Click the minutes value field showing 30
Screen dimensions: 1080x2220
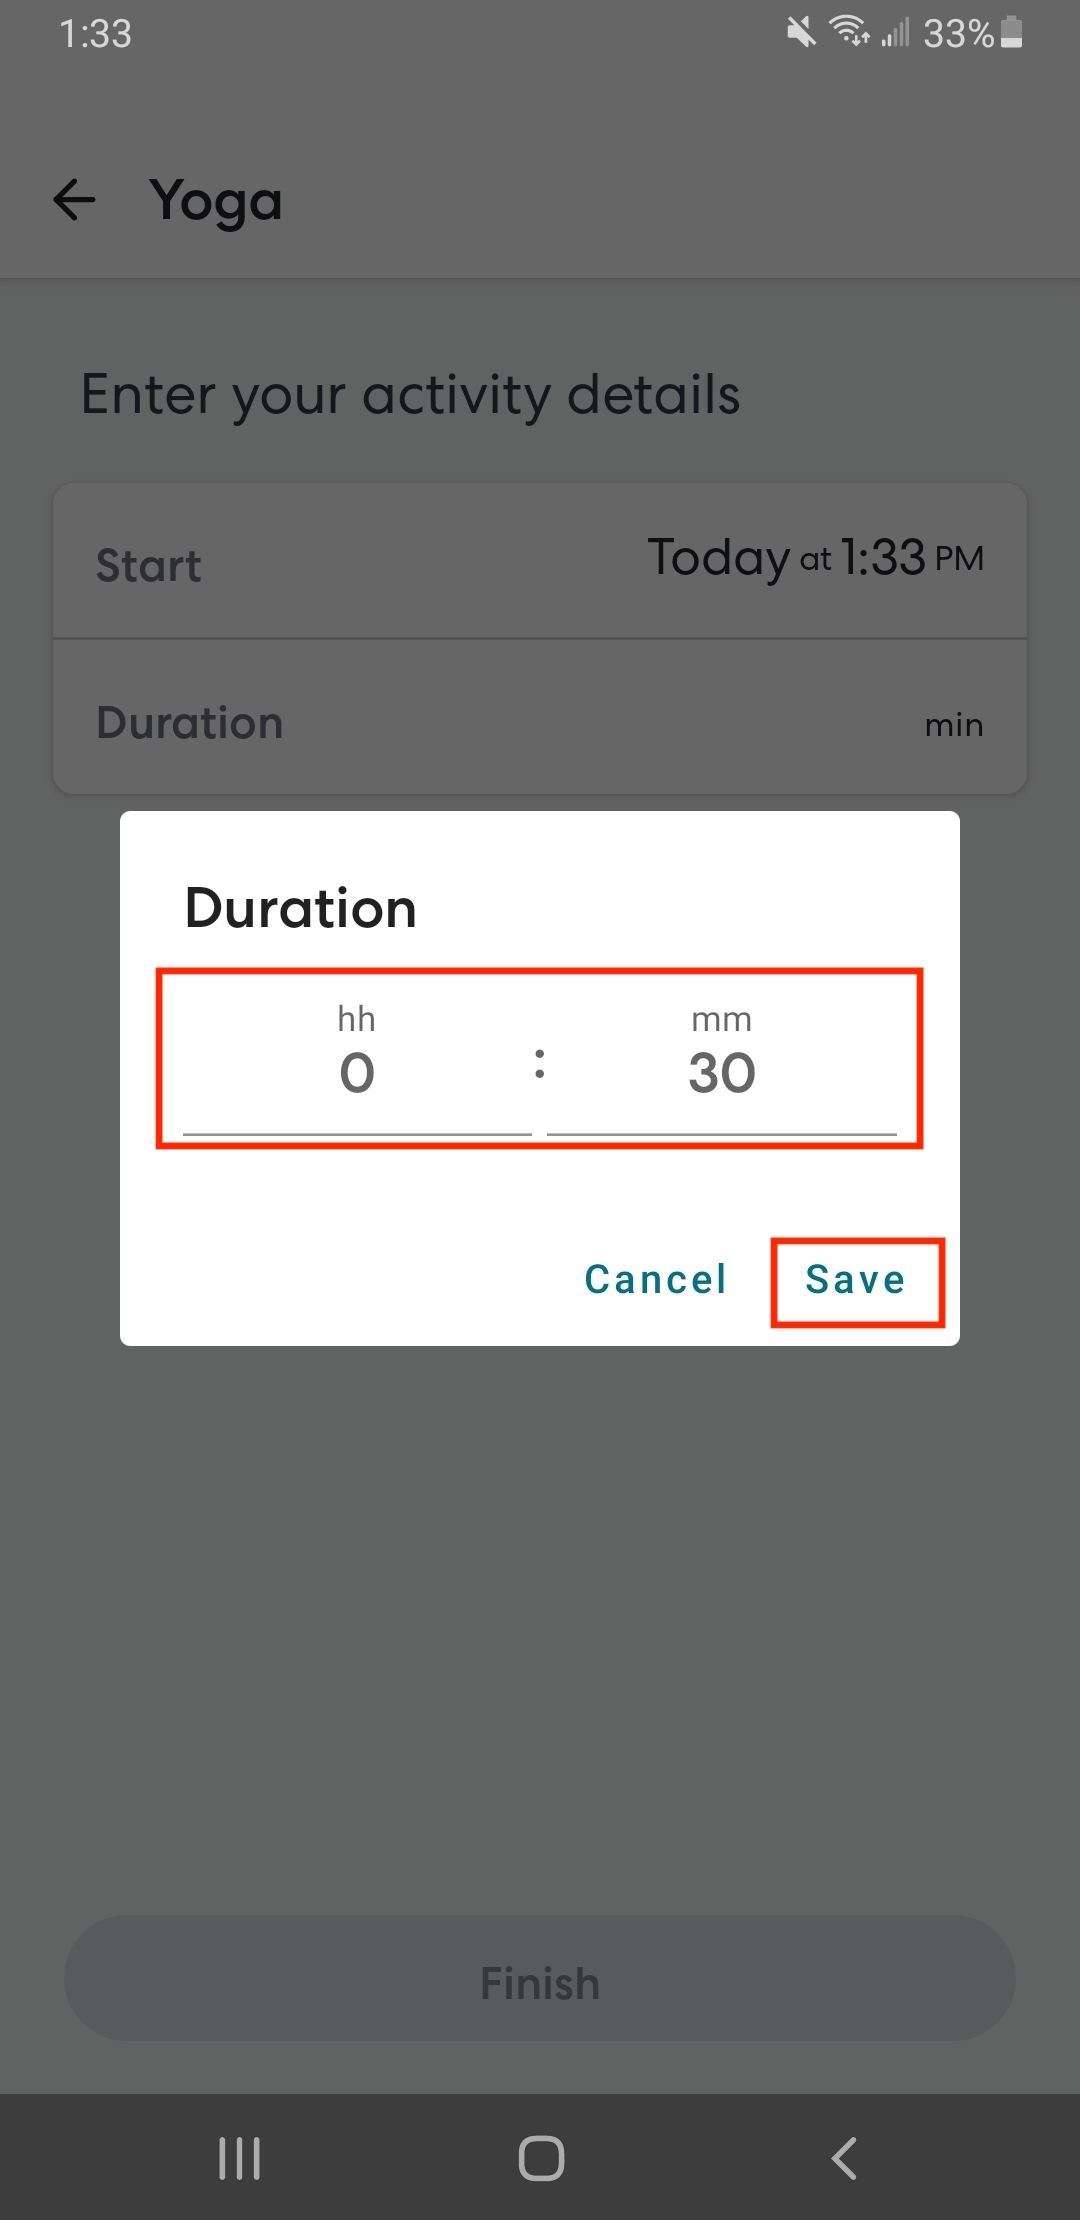[721, 1073]
